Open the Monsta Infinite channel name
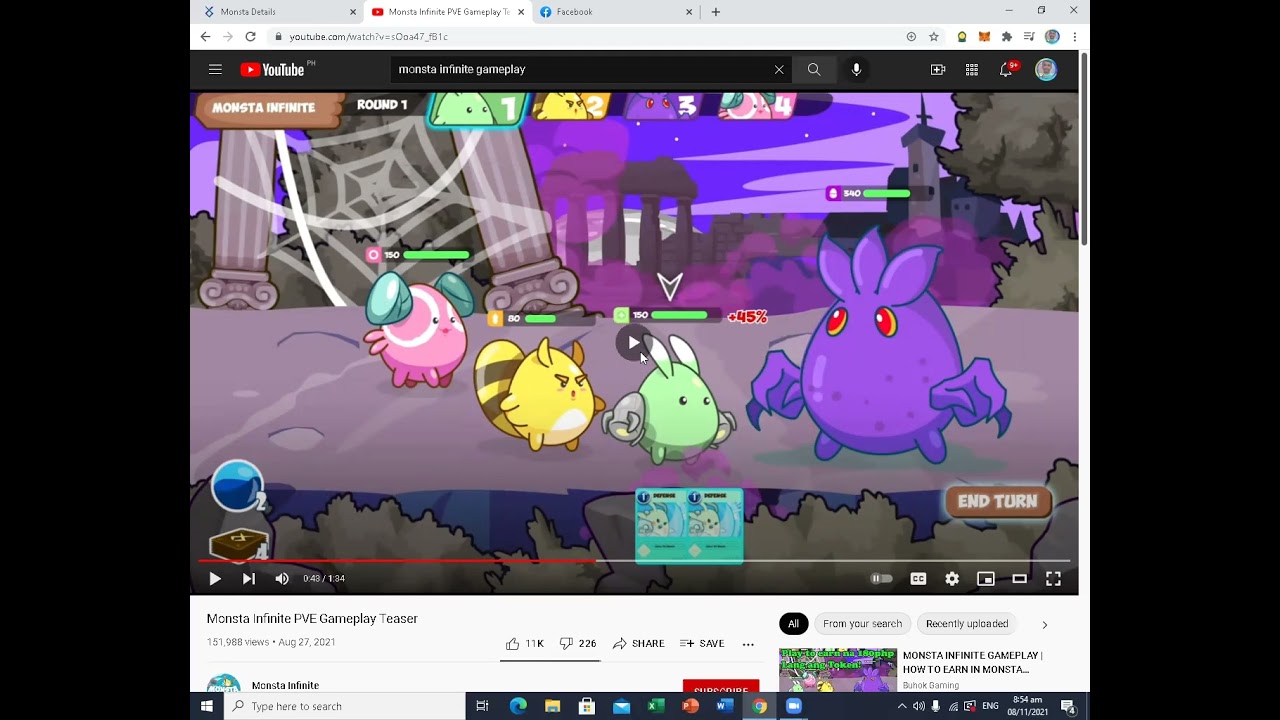Viewport: 1280px width, 720px height. [285, 685]
